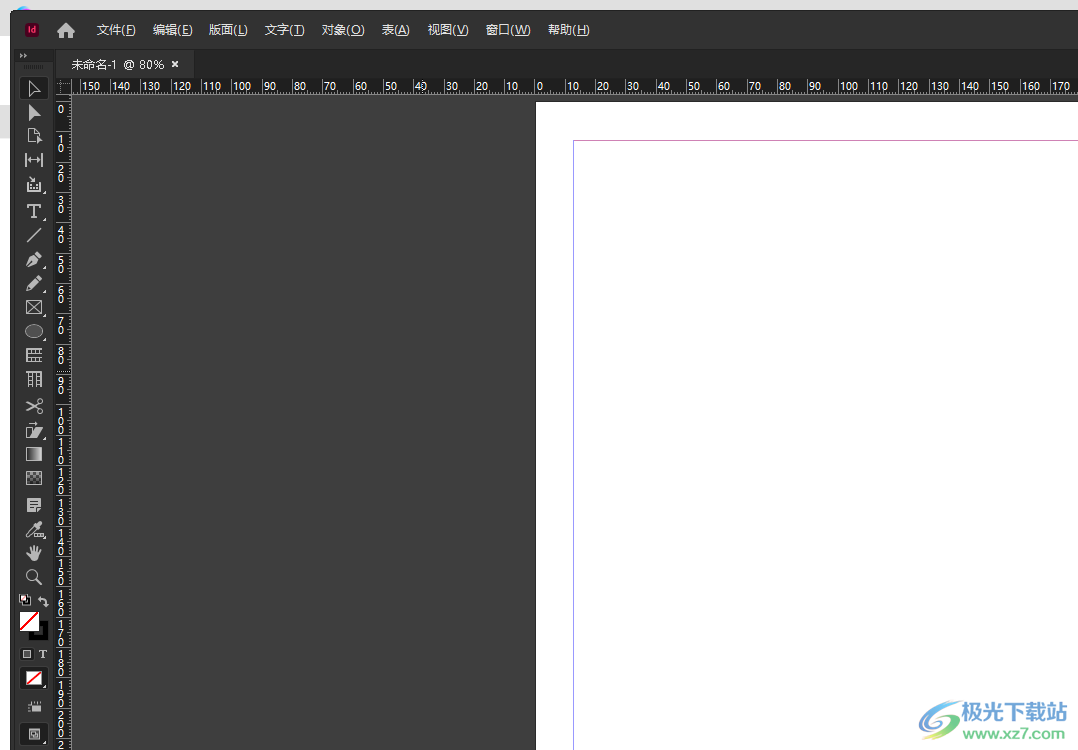
Task: Select the Gradient Swatch tool
Action: (x=34, y=454)
